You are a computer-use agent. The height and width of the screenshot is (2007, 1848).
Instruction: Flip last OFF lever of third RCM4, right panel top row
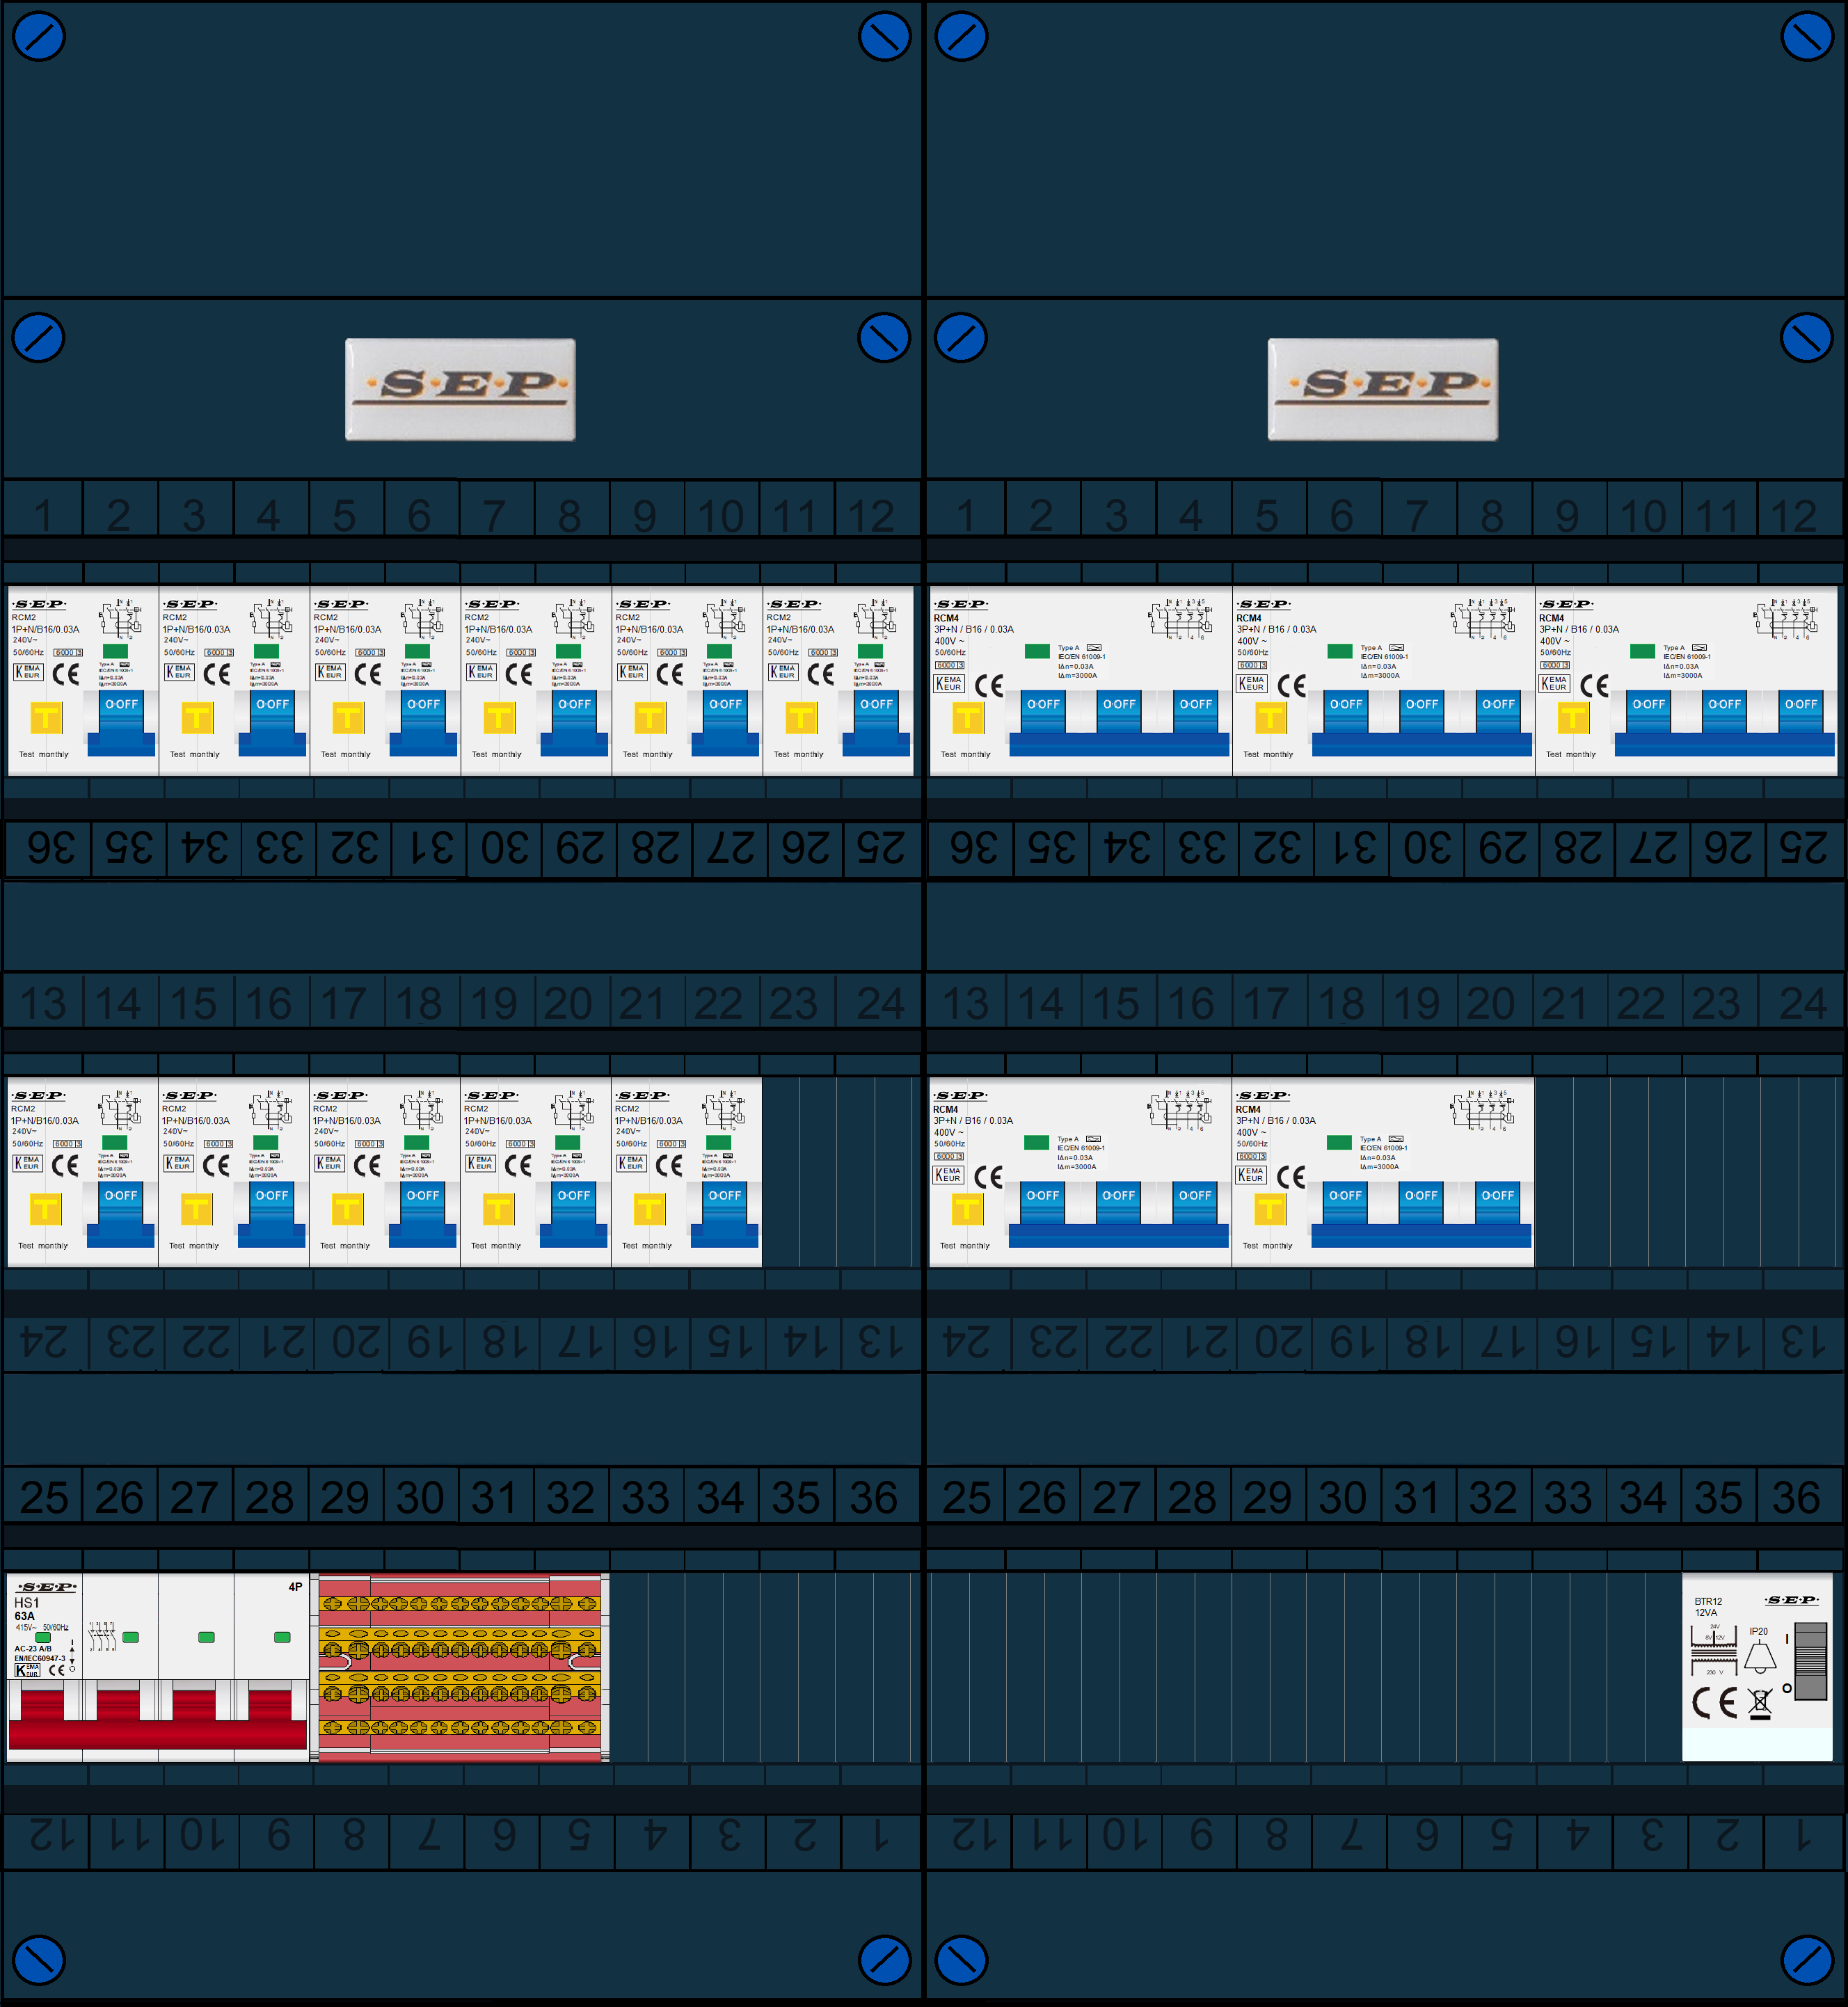pos(1800,712)
